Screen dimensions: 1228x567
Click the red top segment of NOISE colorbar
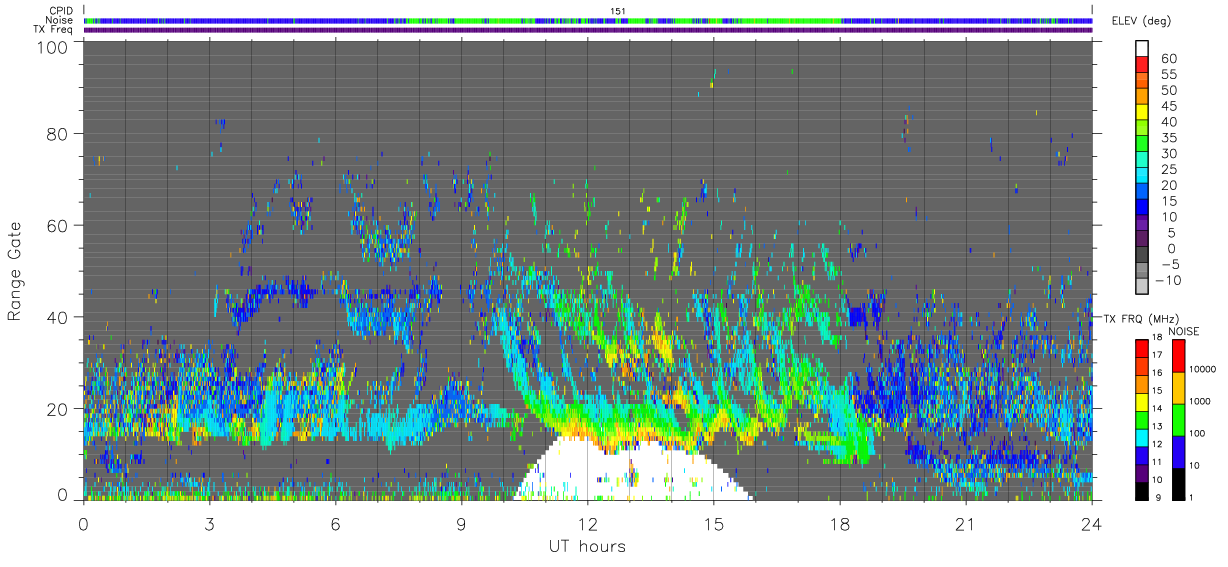(1178, 355)
